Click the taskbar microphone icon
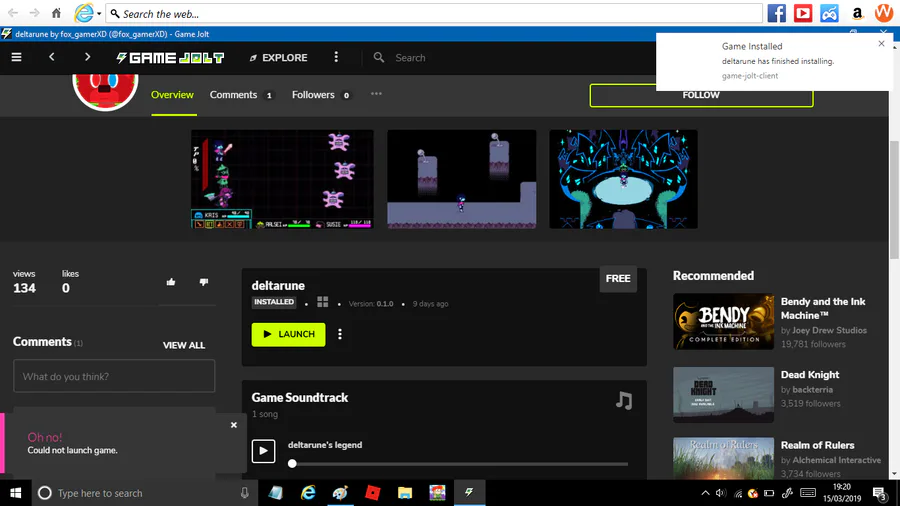 245,493
